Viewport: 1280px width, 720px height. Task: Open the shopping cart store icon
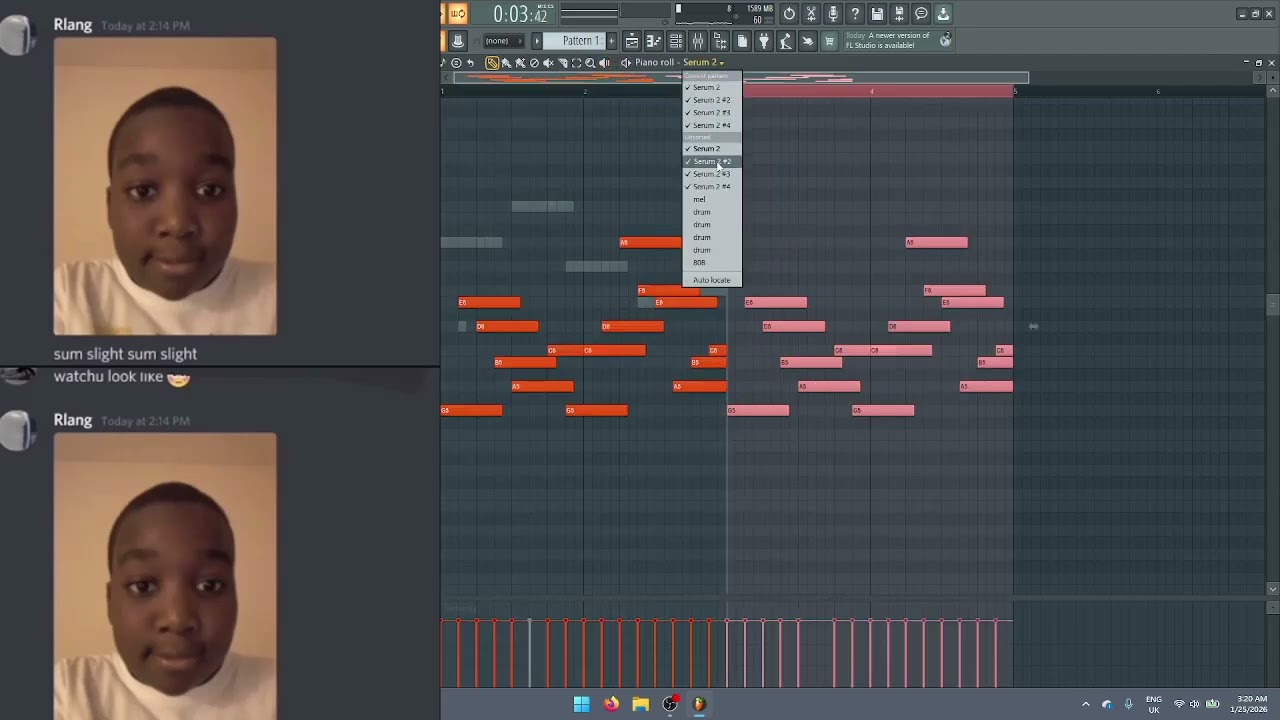829,41
